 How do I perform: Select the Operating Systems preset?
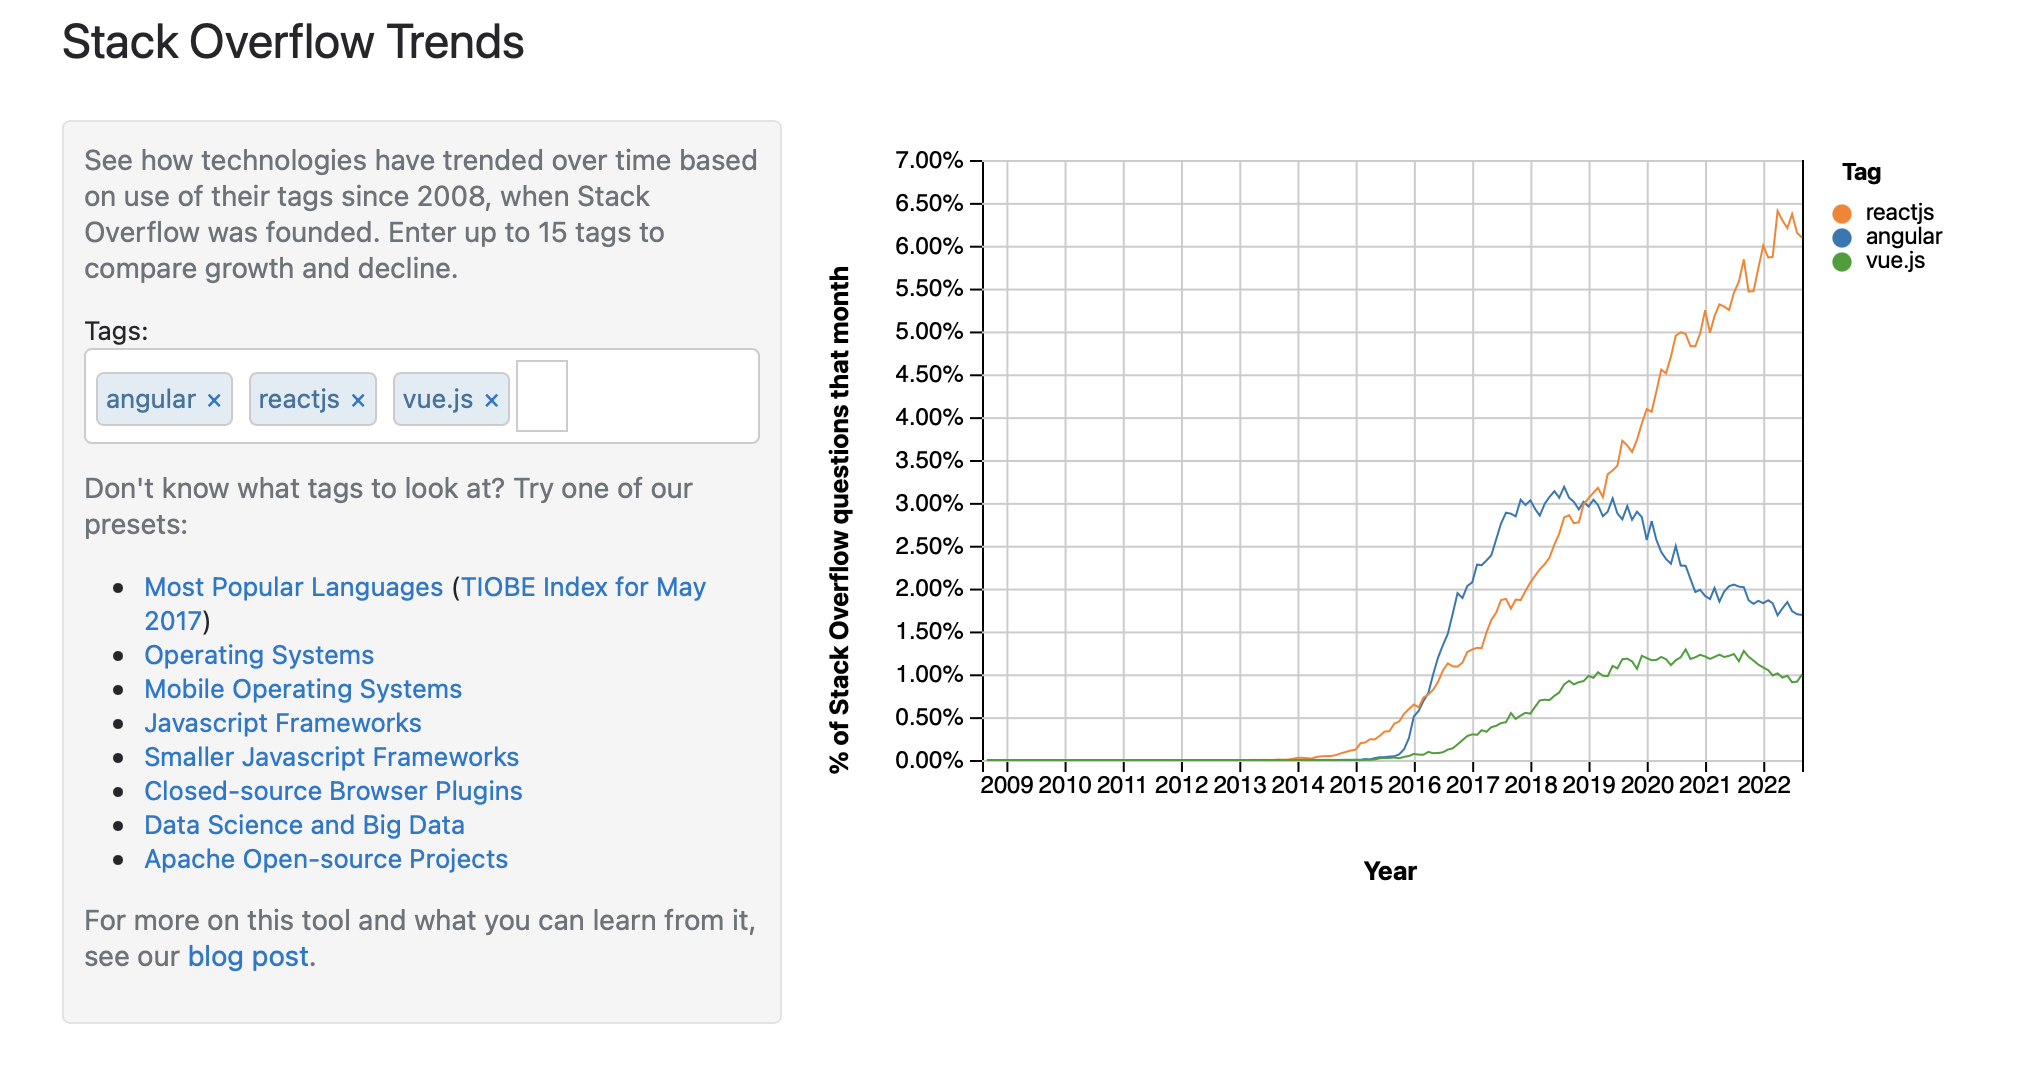(259, 655)
